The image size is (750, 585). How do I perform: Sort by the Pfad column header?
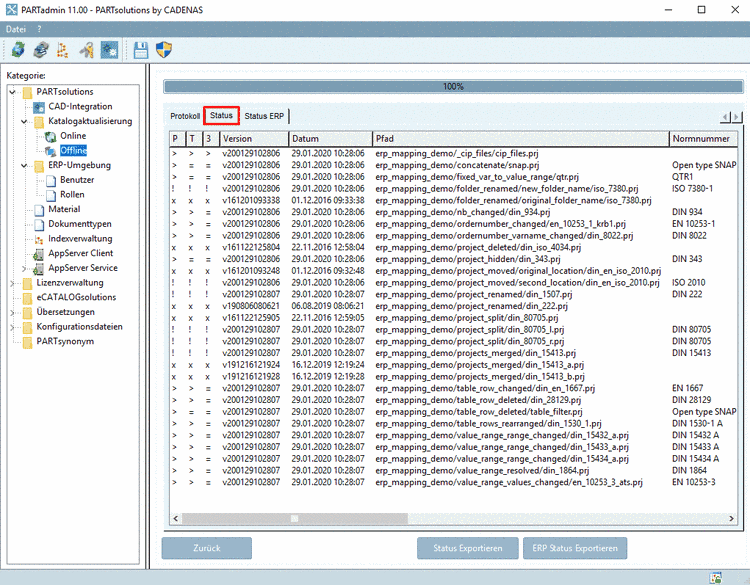tap(521, 139)
